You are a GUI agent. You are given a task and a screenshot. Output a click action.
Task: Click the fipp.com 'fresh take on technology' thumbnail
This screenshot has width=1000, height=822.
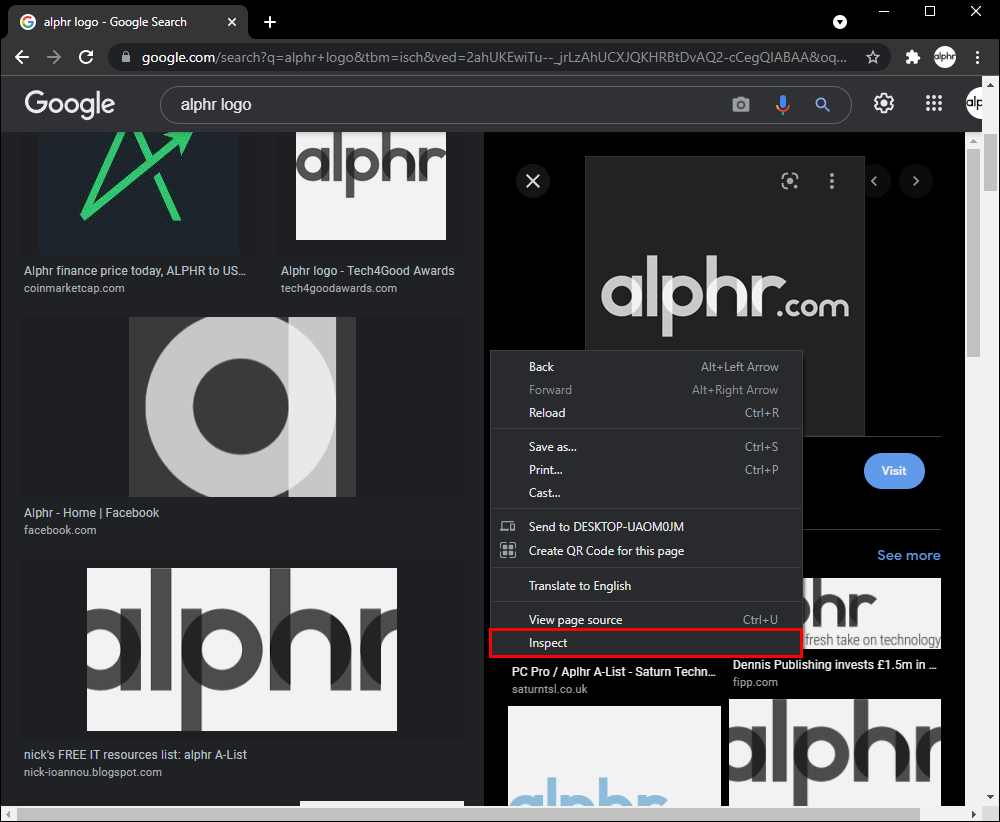[871, 613]
